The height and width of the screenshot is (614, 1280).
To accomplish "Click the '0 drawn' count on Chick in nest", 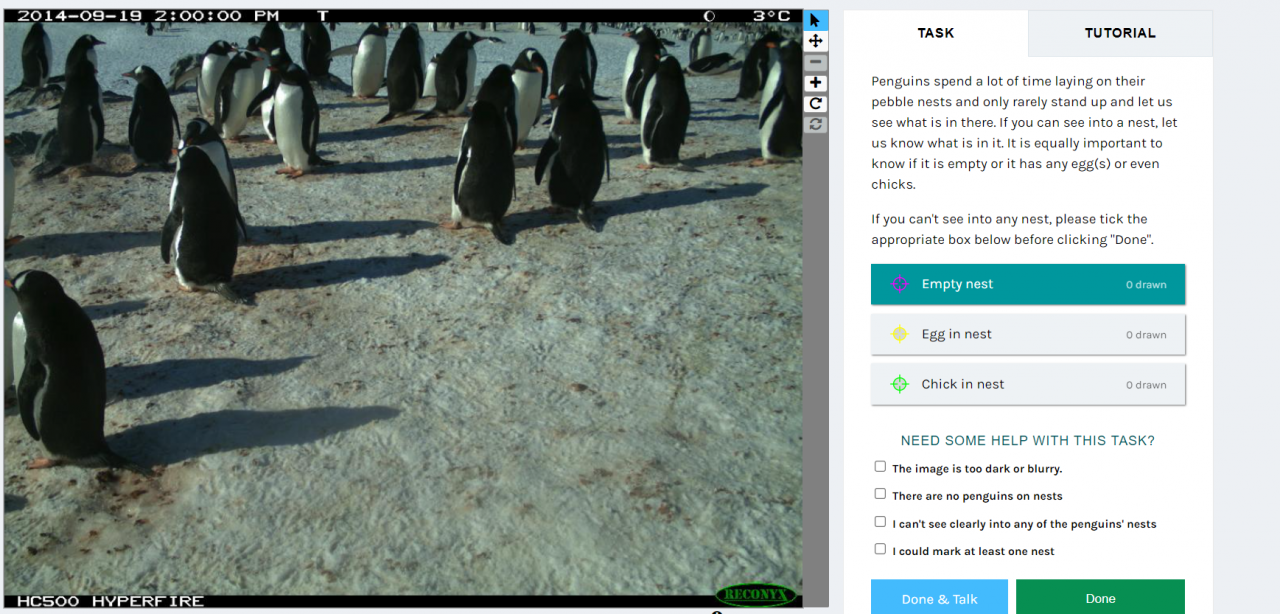I will pos(1146,385).
